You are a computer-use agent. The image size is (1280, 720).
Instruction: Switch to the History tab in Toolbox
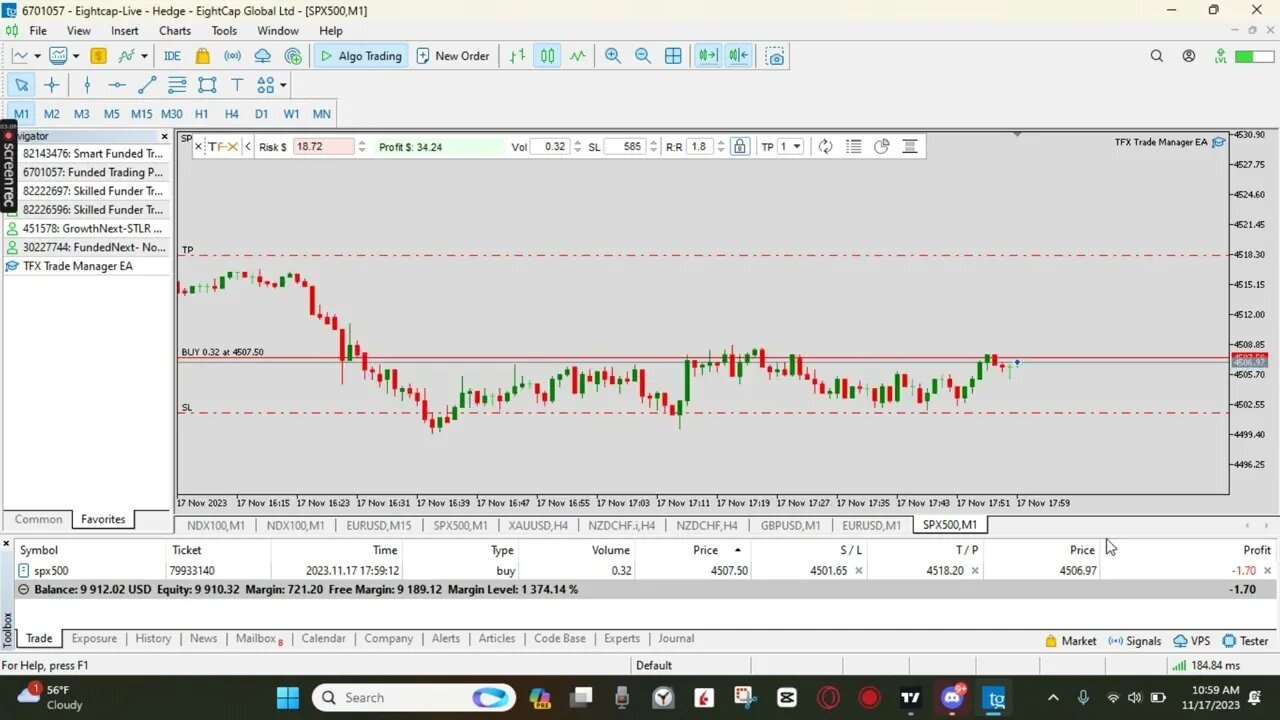[153, 639]
